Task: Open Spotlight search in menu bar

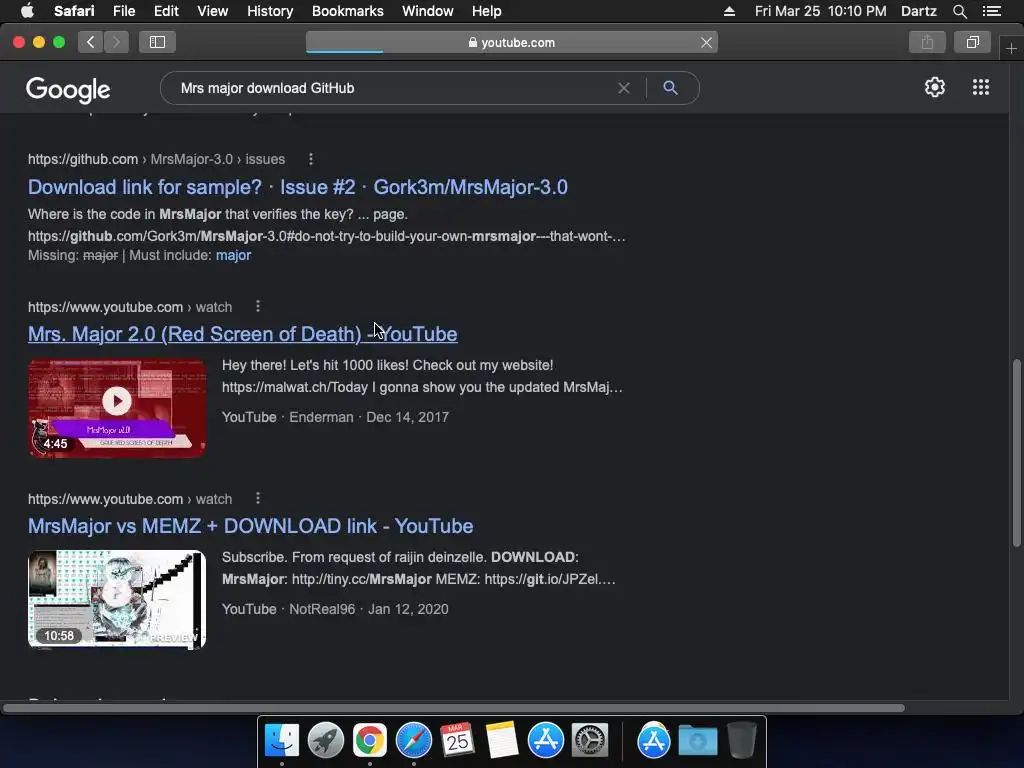Action: (x=959, y=11)
